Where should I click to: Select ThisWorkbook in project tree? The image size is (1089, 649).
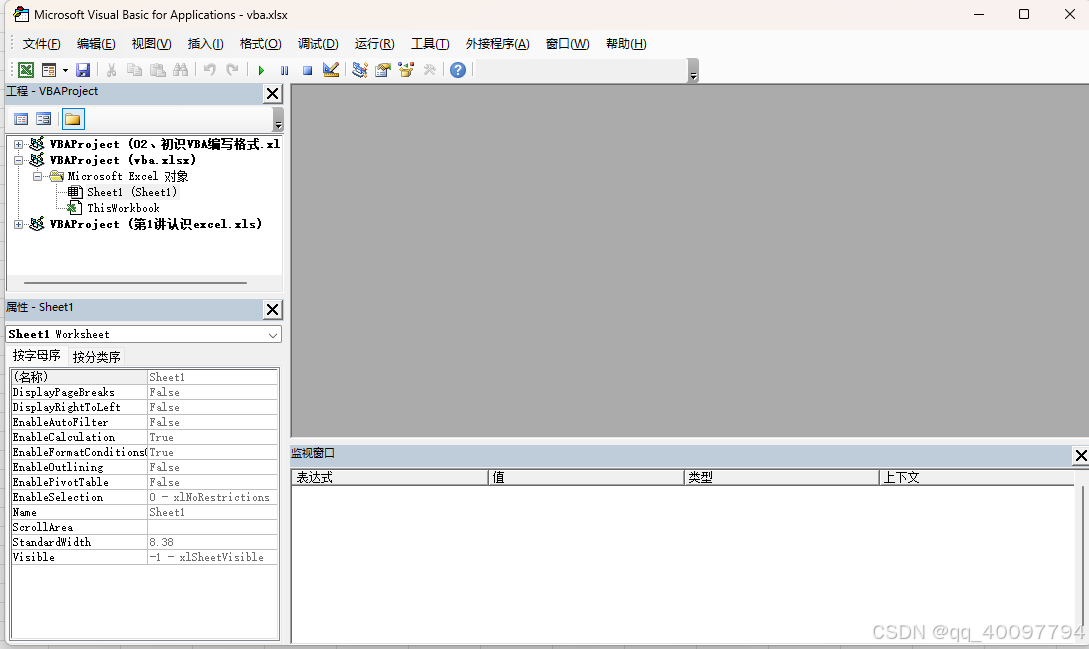[x=123, y=208]
